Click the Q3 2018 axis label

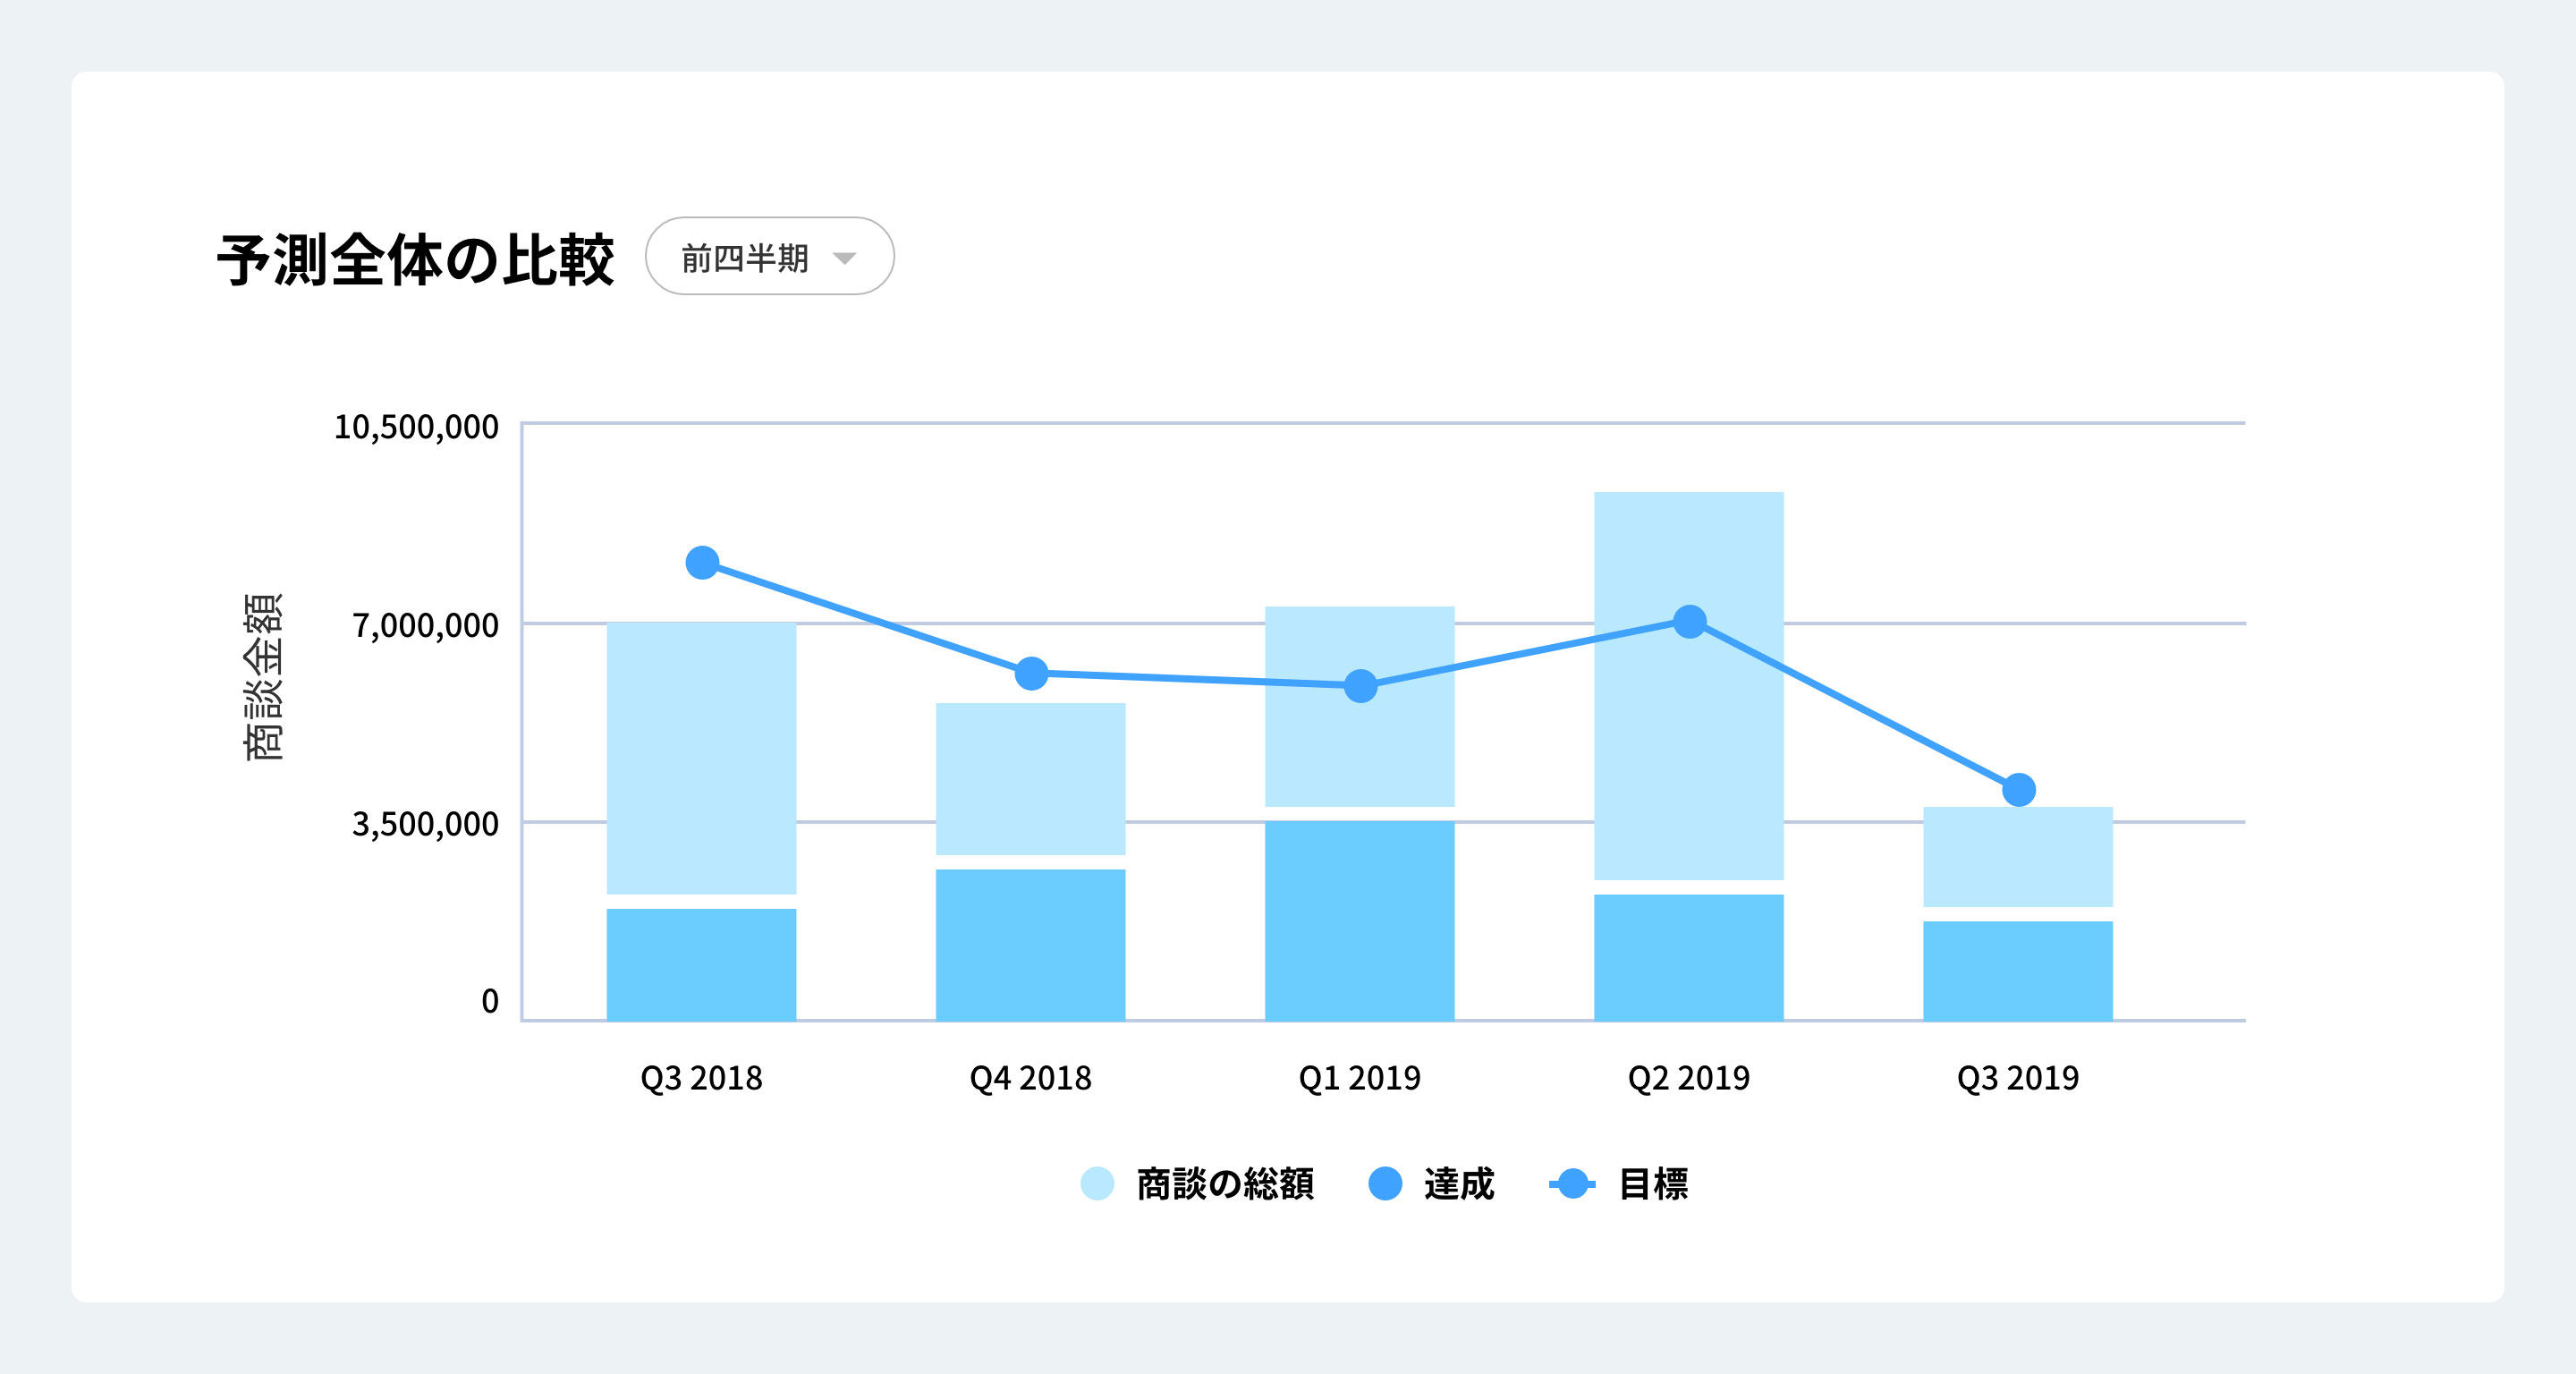(x=701, y=1078)
